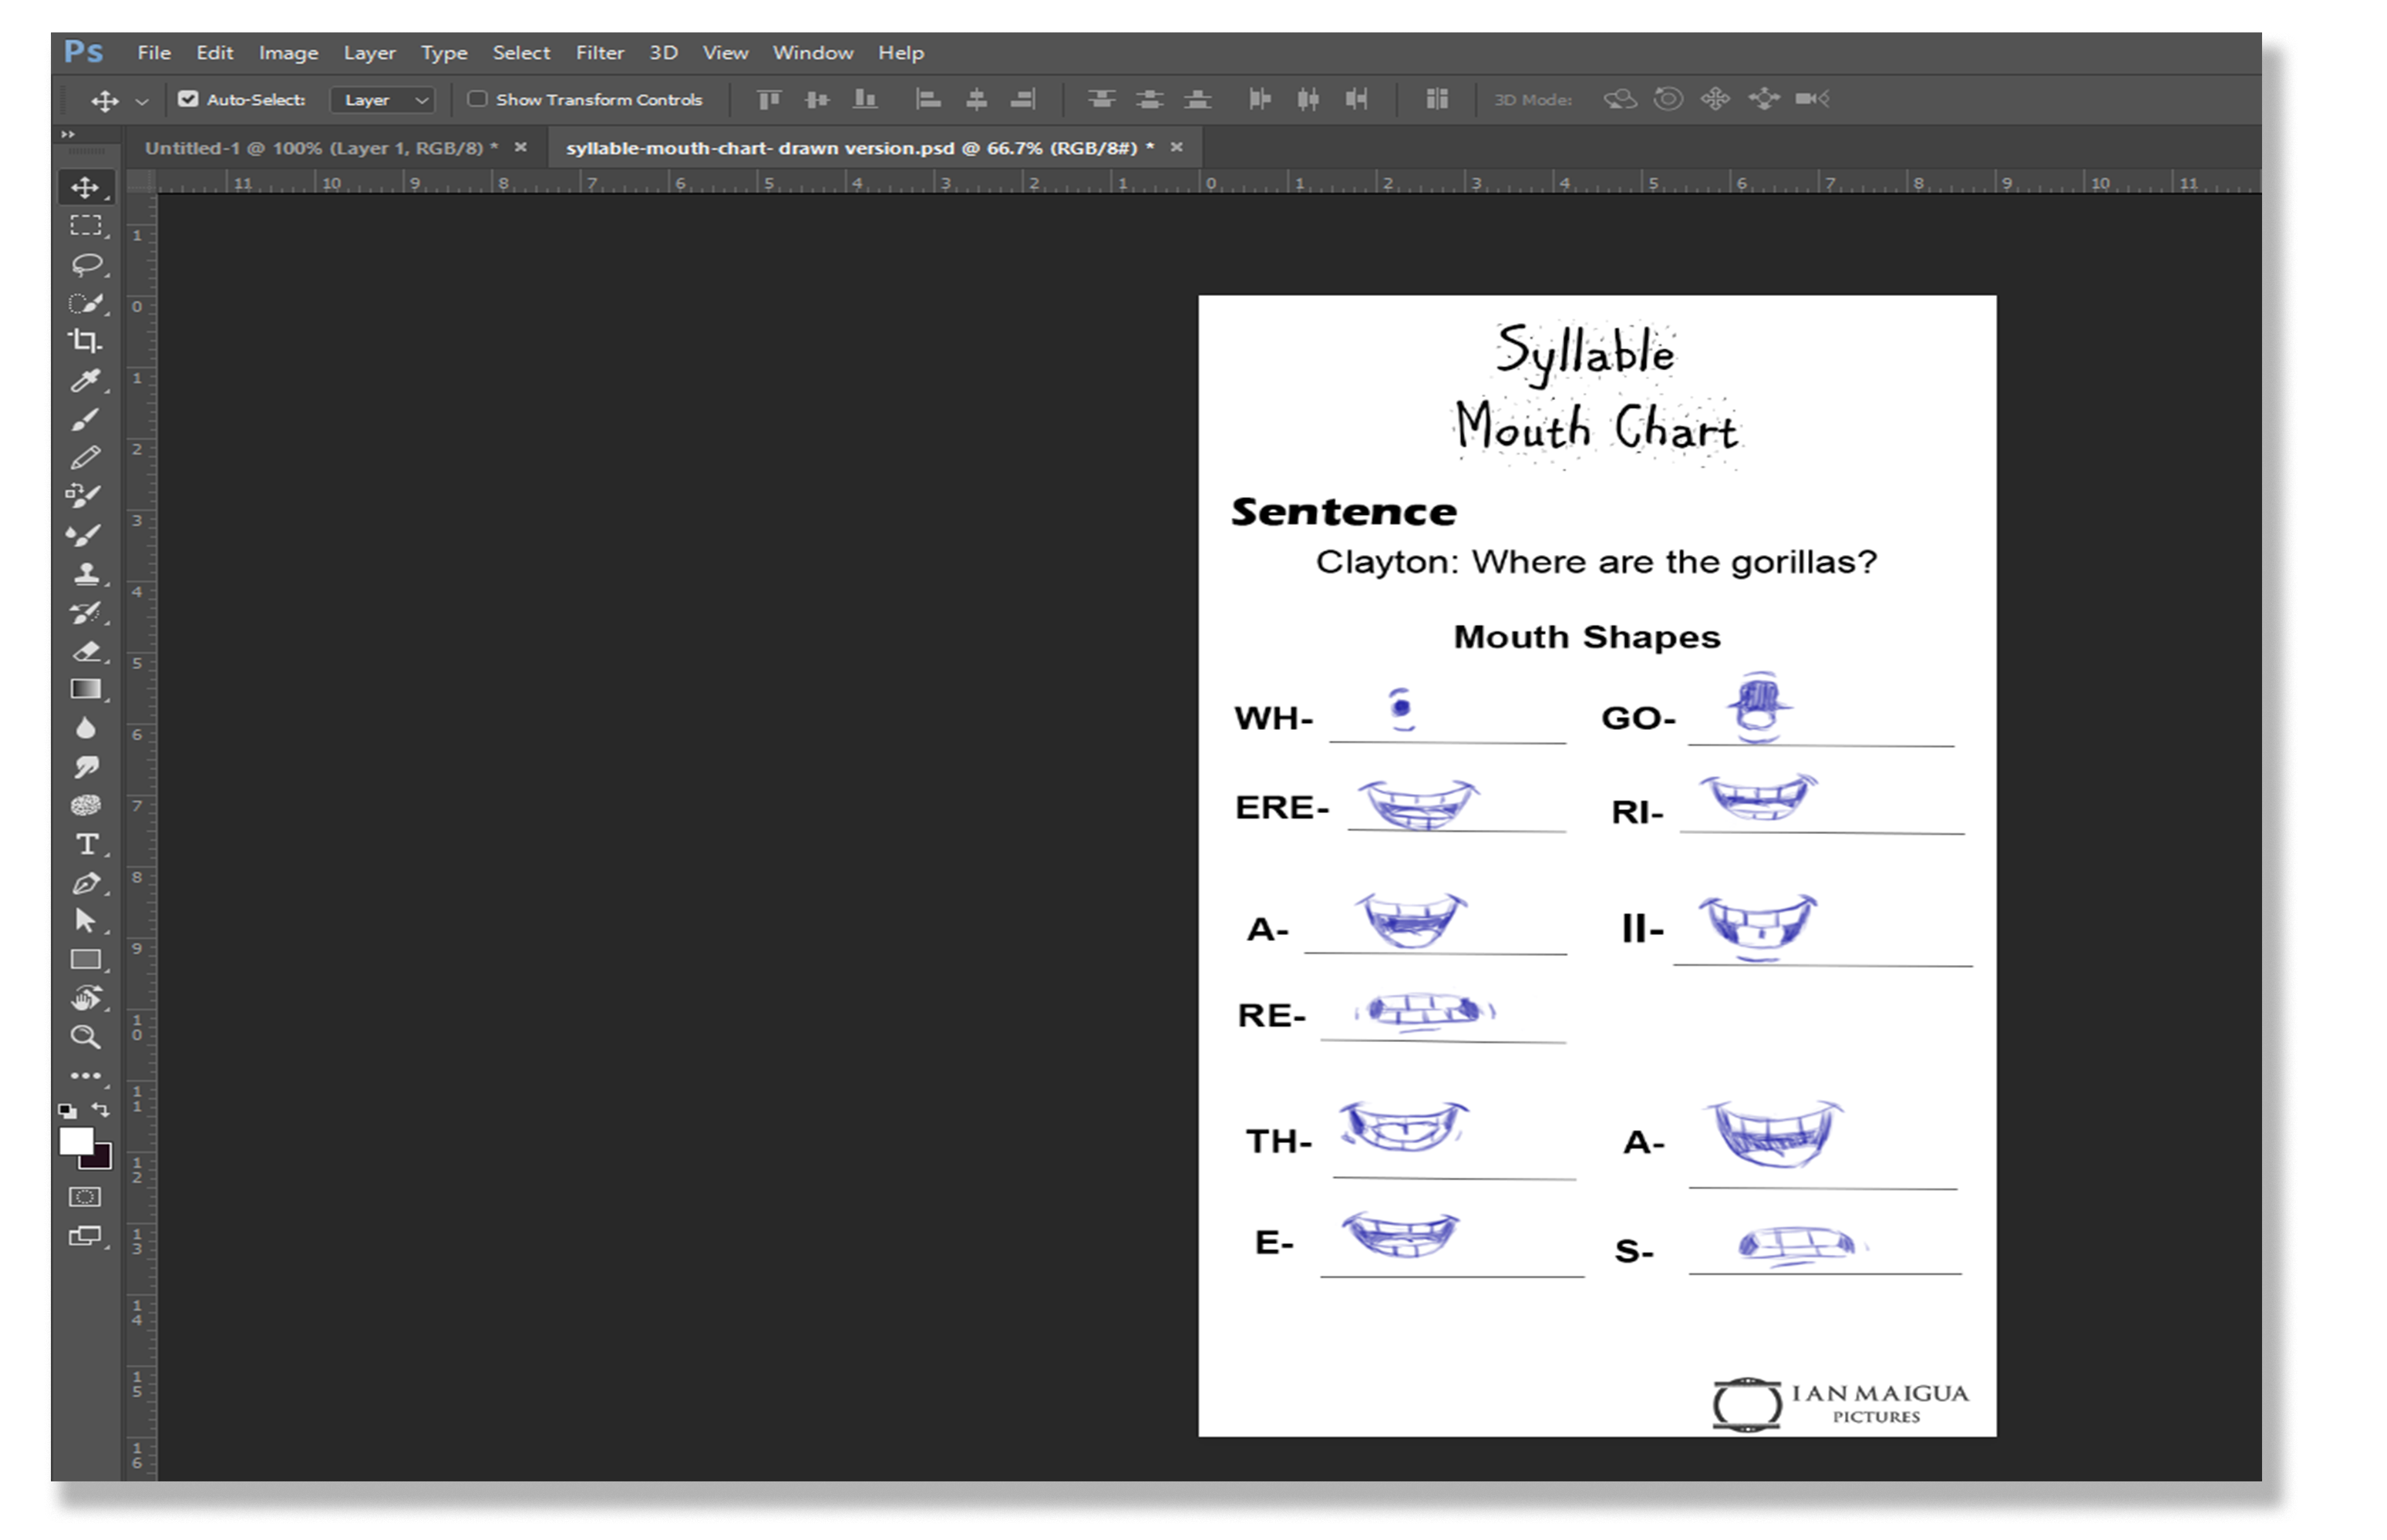Screen dimensions: 2387x1540
Task: Click the distribute top edges icon
Action: (x=1101, y=99)
